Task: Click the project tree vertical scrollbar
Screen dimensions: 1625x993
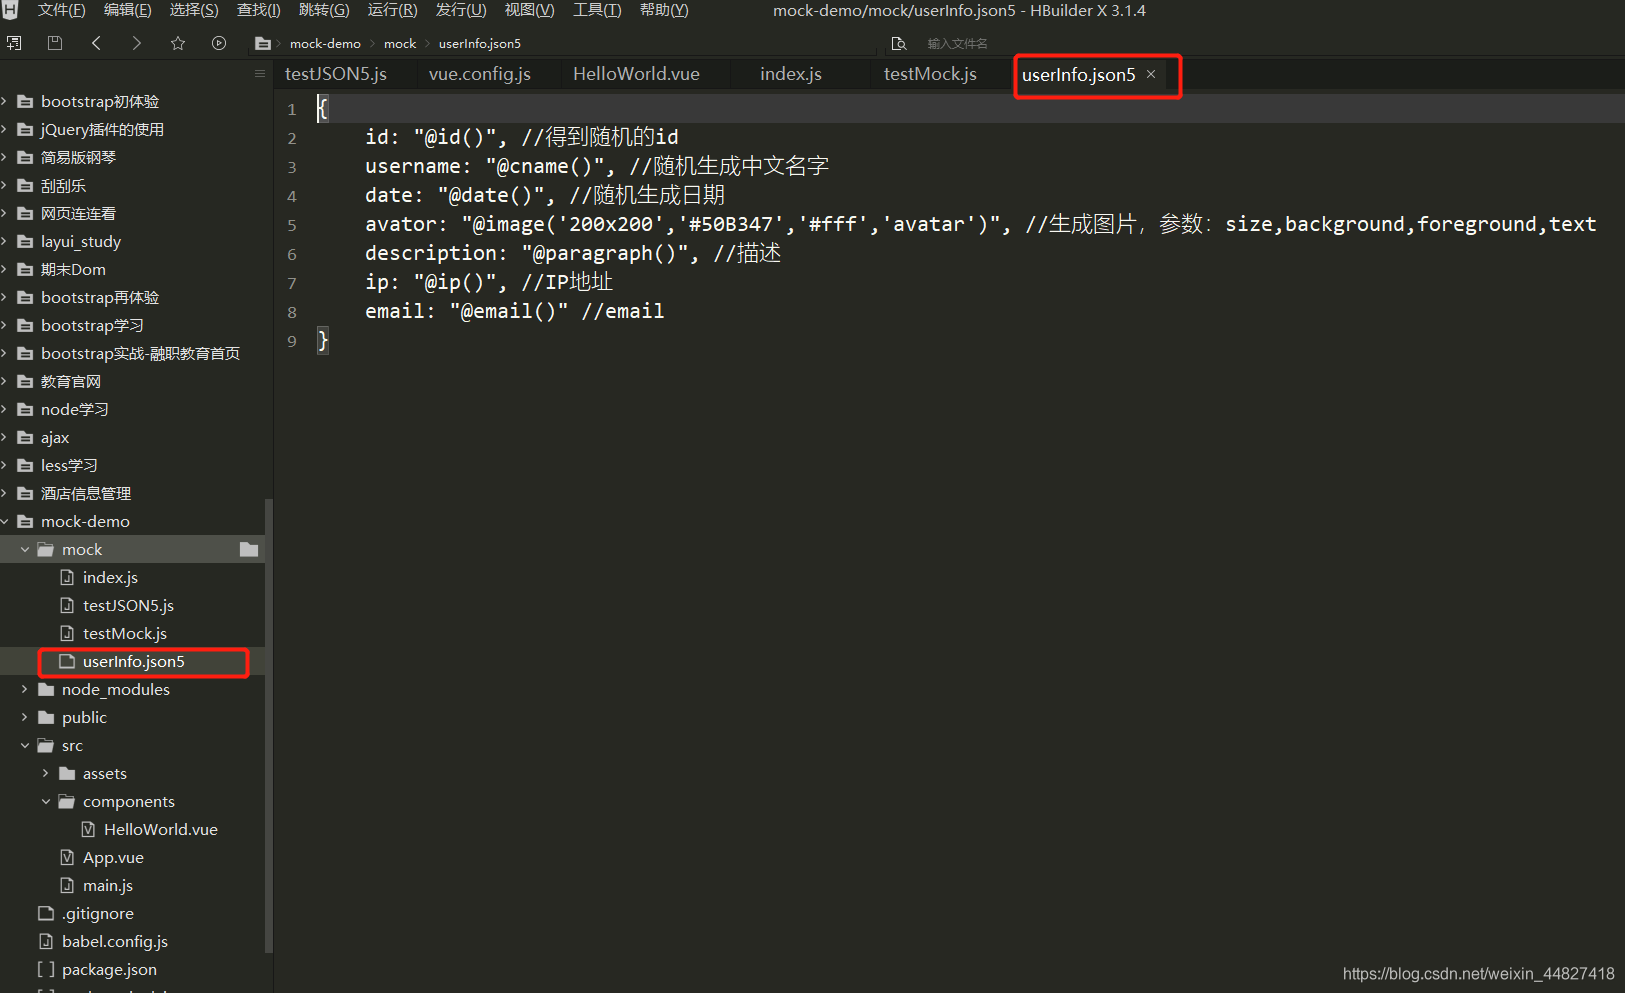Action: click(268, 725)
